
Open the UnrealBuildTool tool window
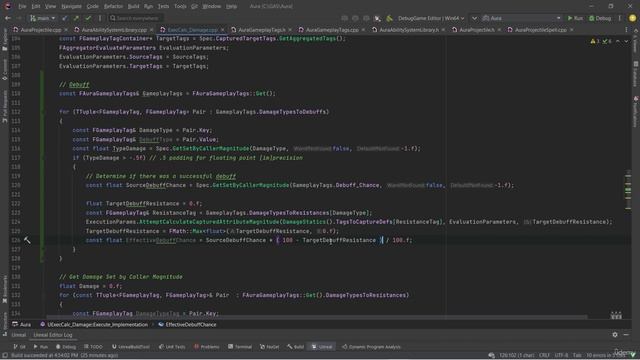(x=131, y=347)
